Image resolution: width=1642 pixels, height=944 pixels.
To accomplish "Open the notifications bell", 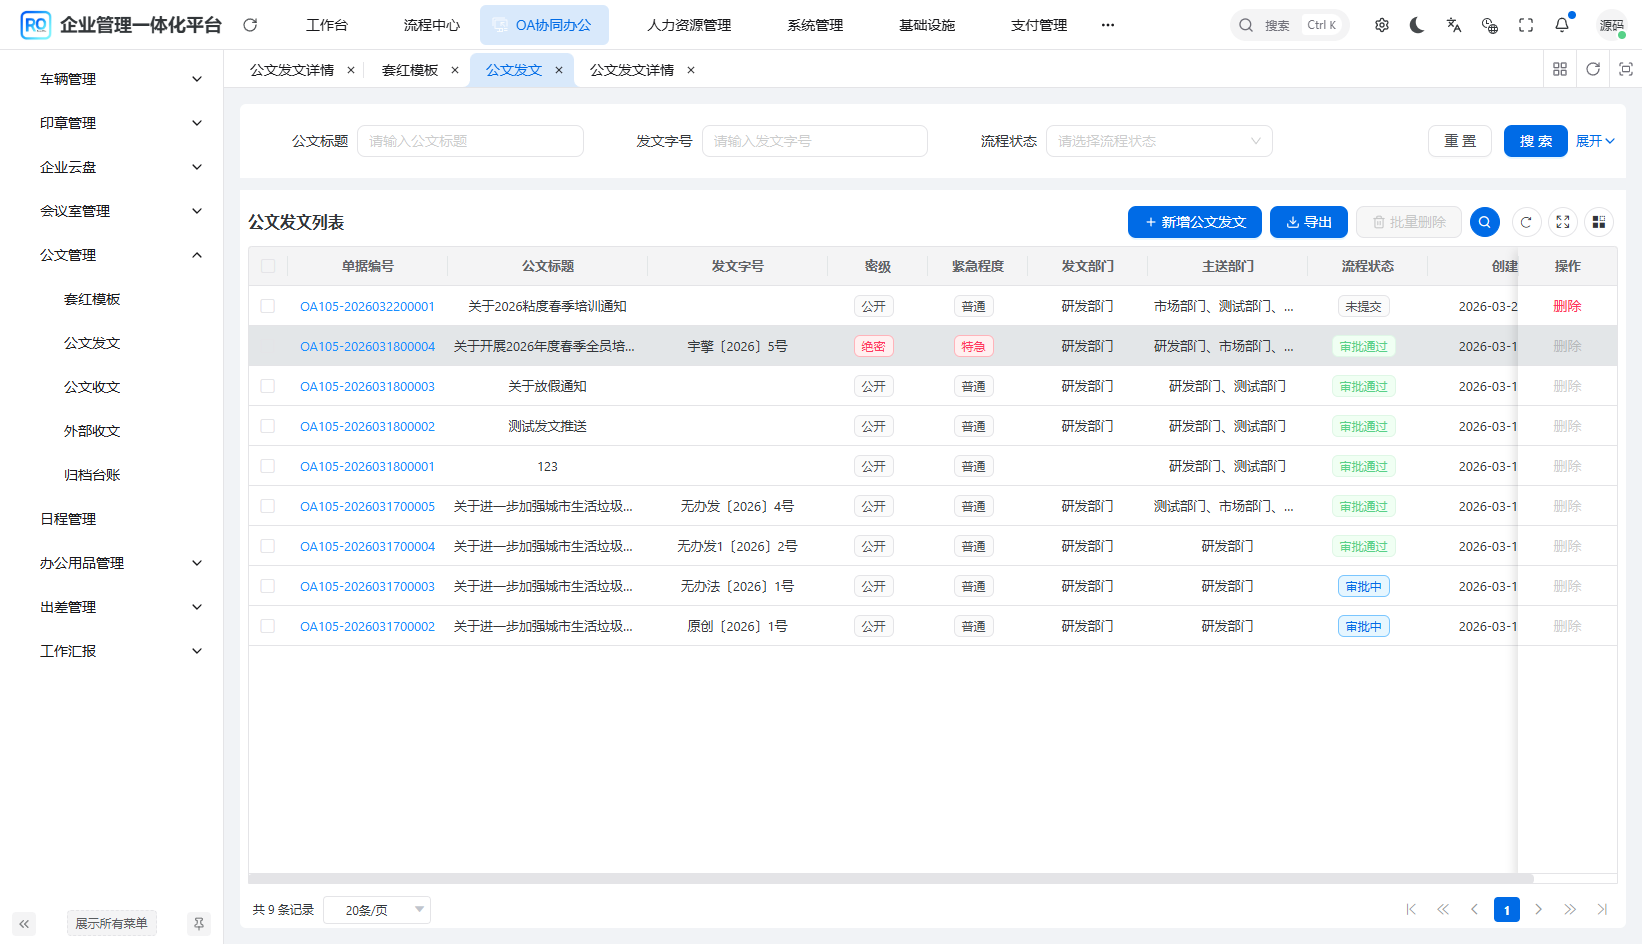I will (x=1561, y=25).
